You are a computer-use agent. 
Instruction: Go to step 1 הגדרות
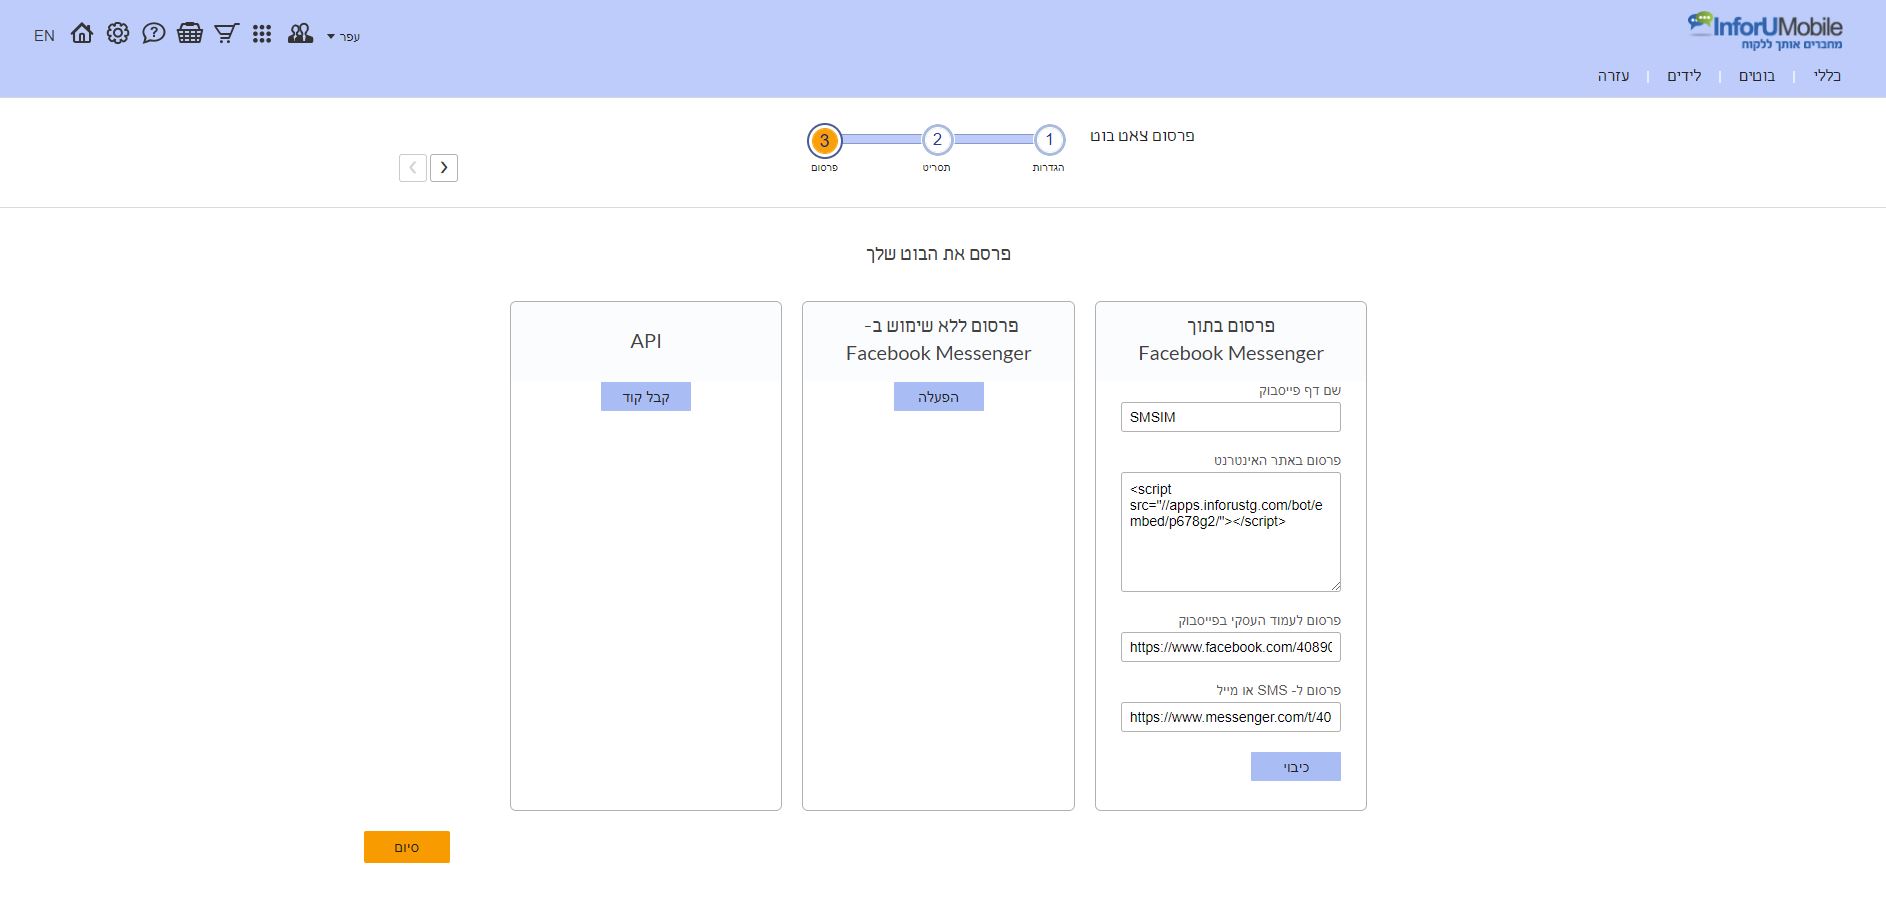[x=1049, y=140]
